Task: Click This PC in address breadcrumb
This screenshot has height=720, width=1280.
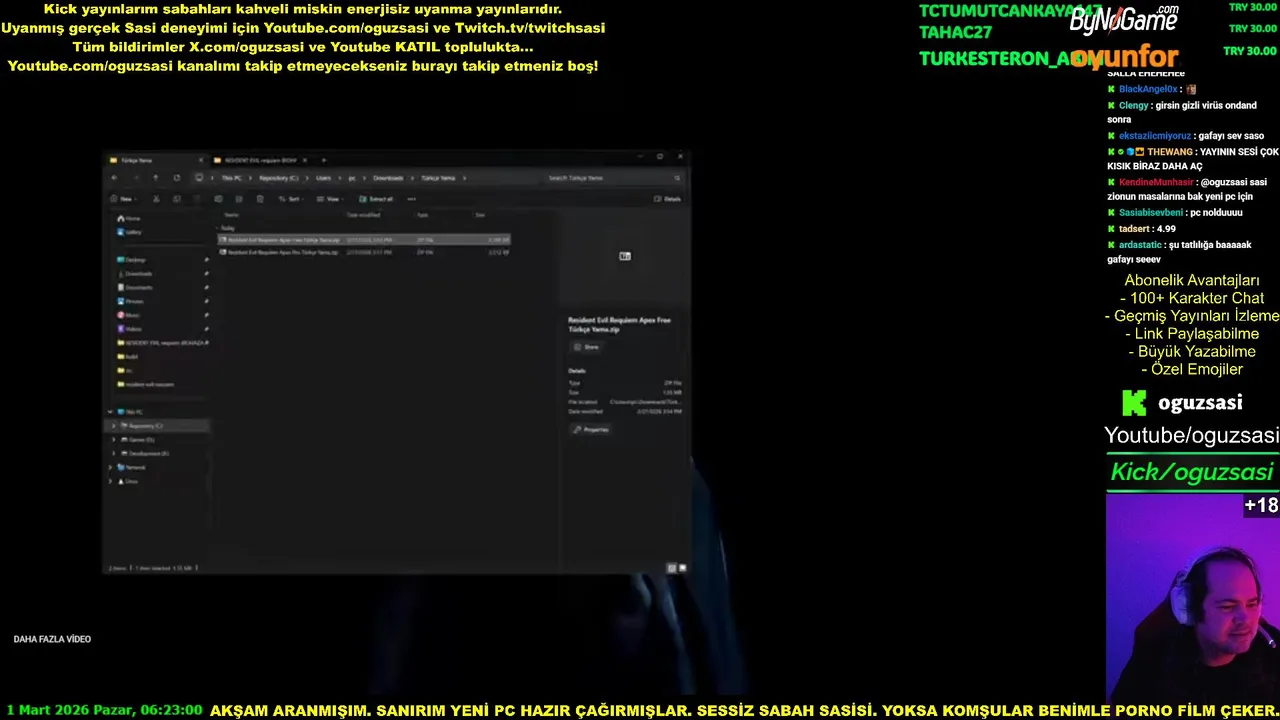Action: (x=231, y=178)
